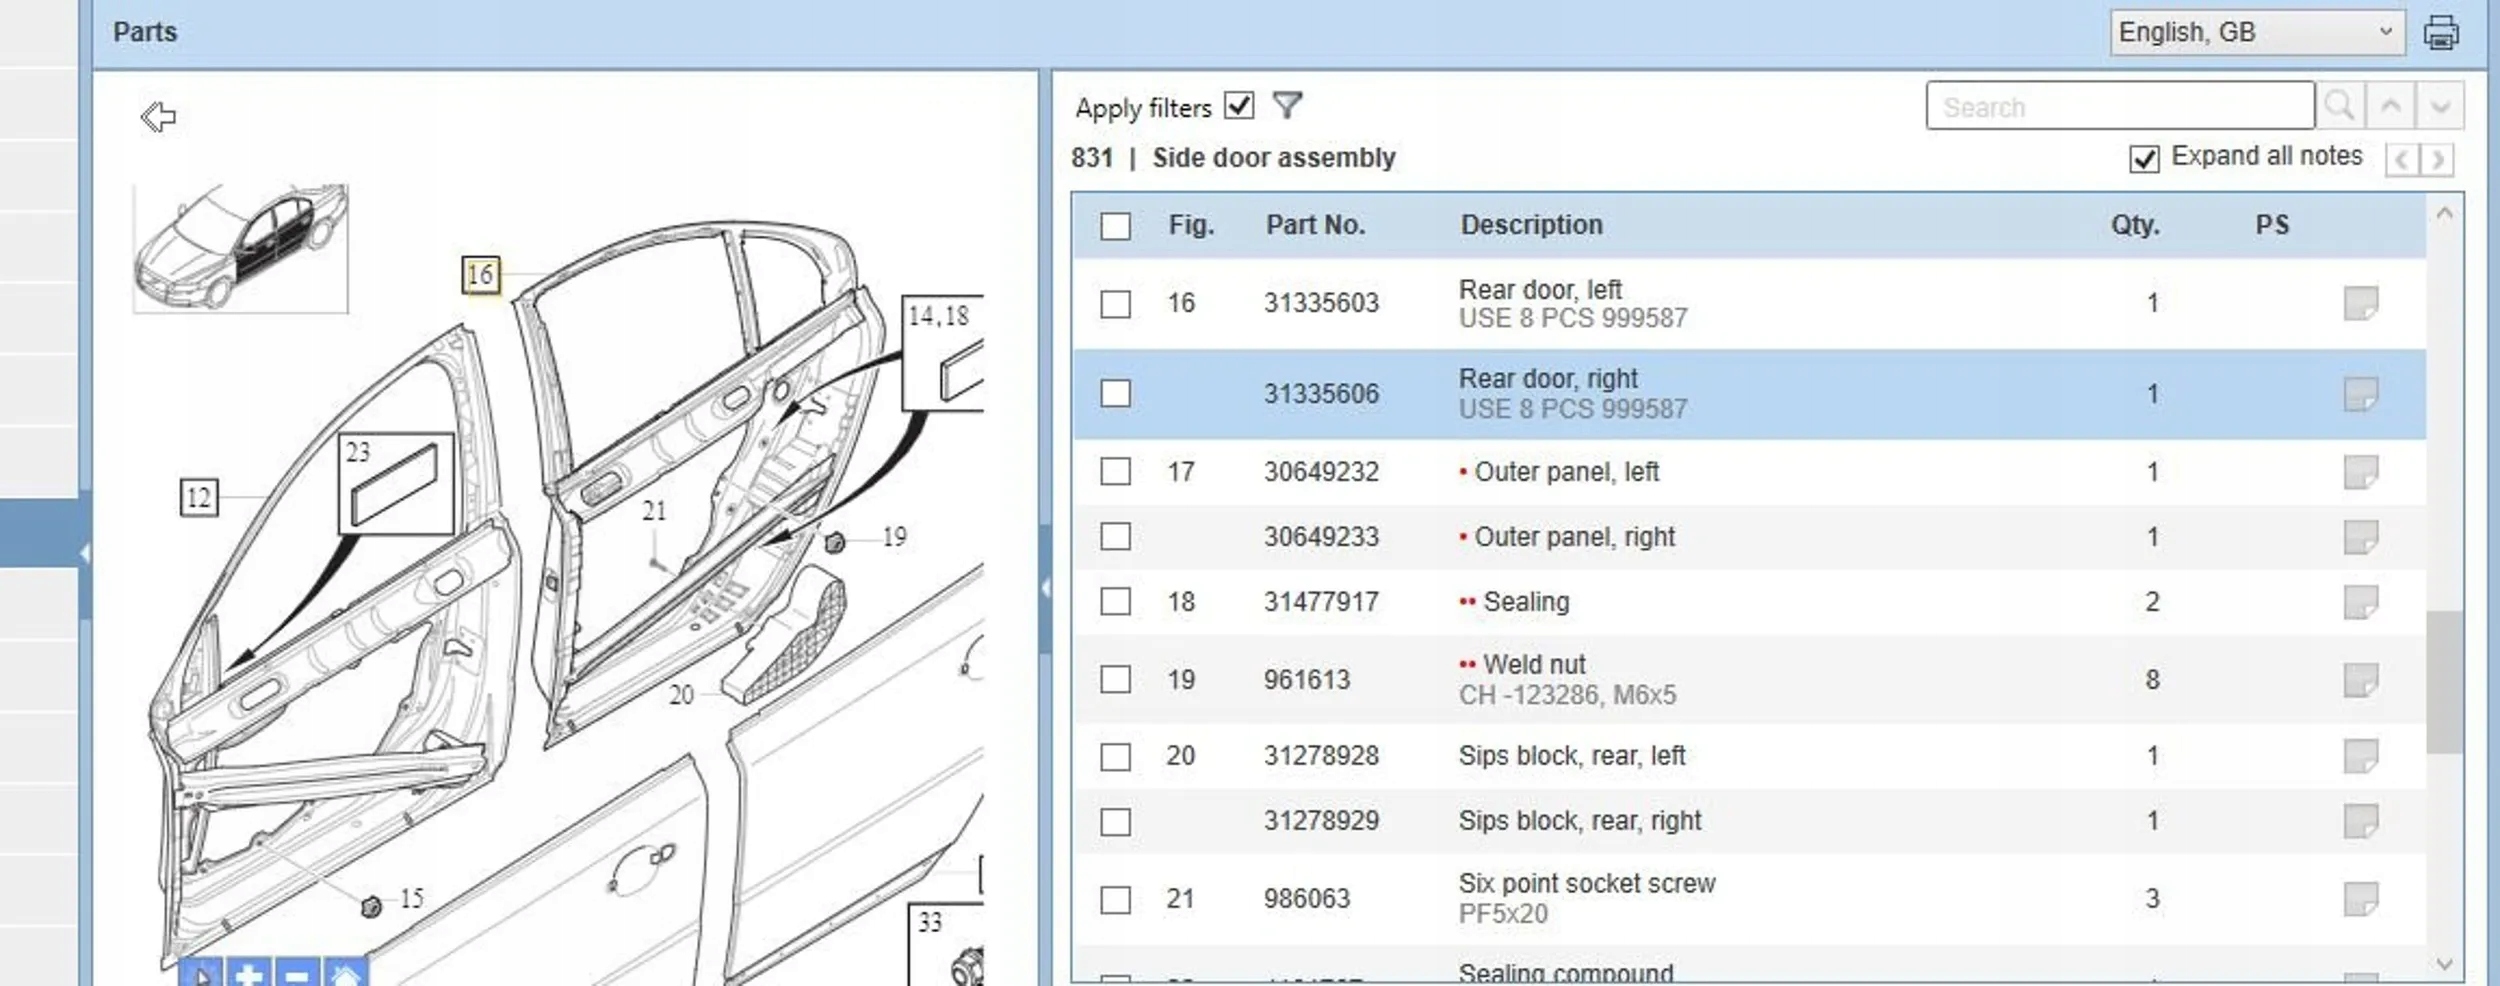Select callout 15 in the diagram

pos(411,899)
